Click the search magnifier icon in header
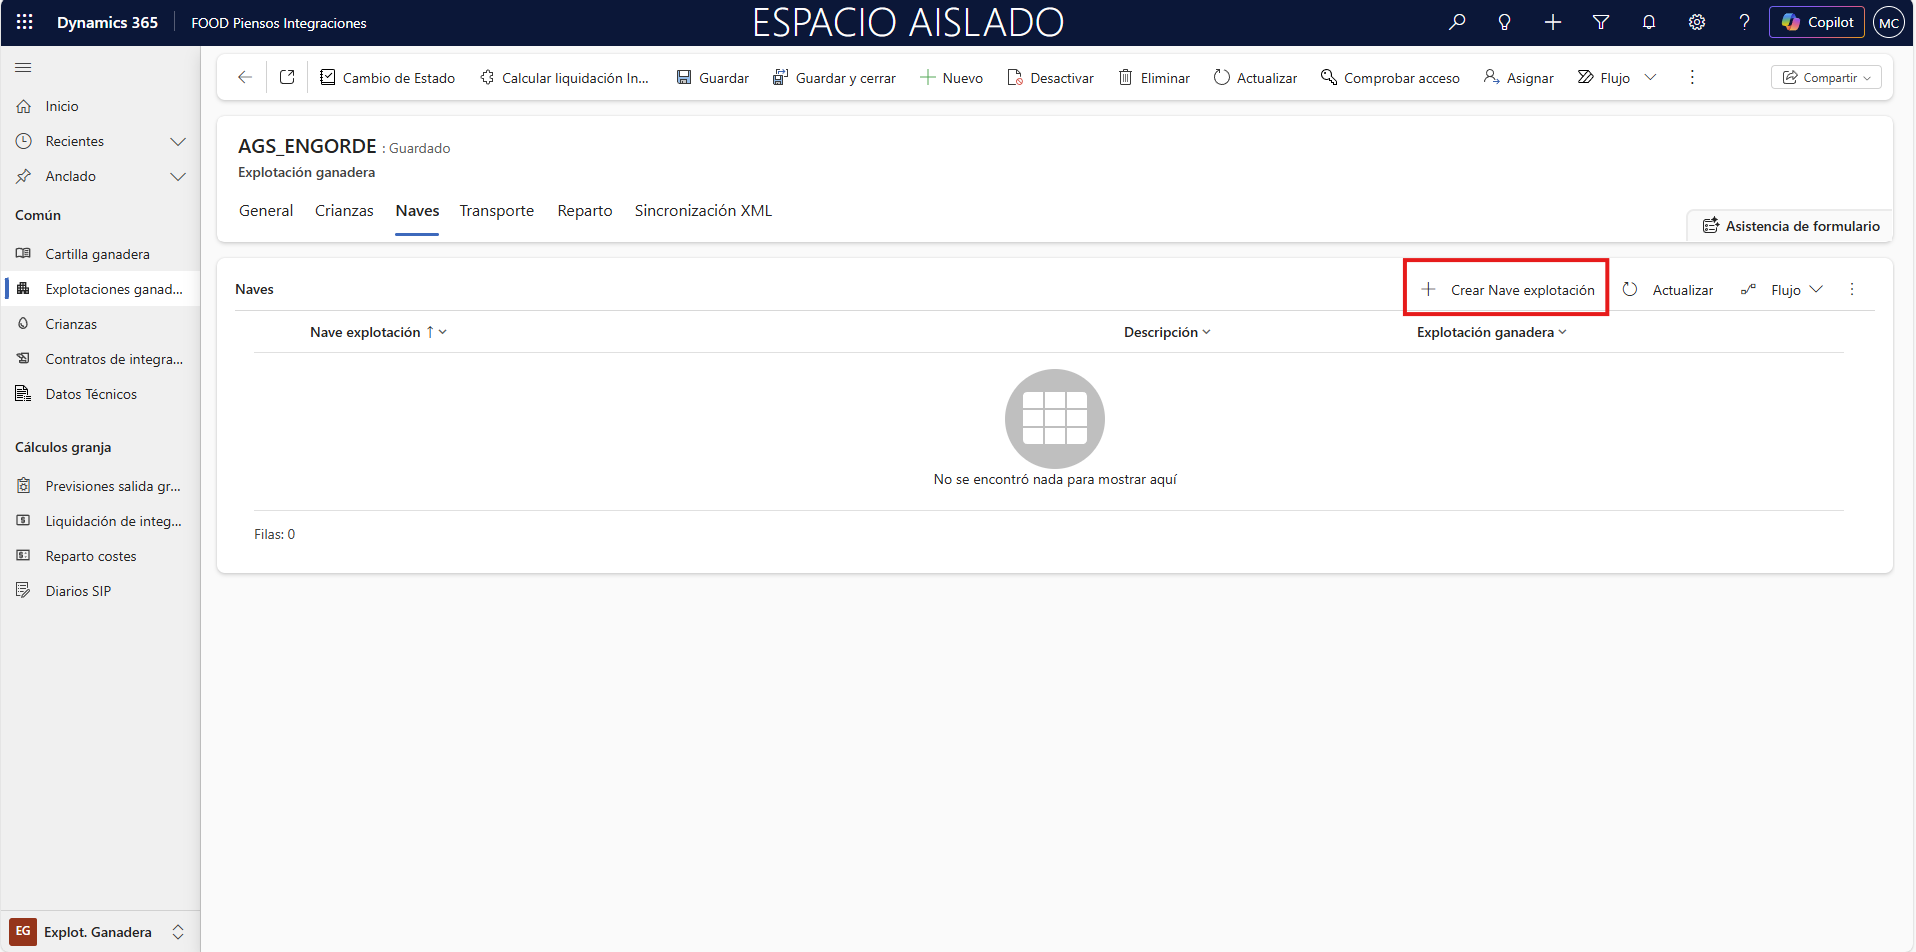 1457,22
